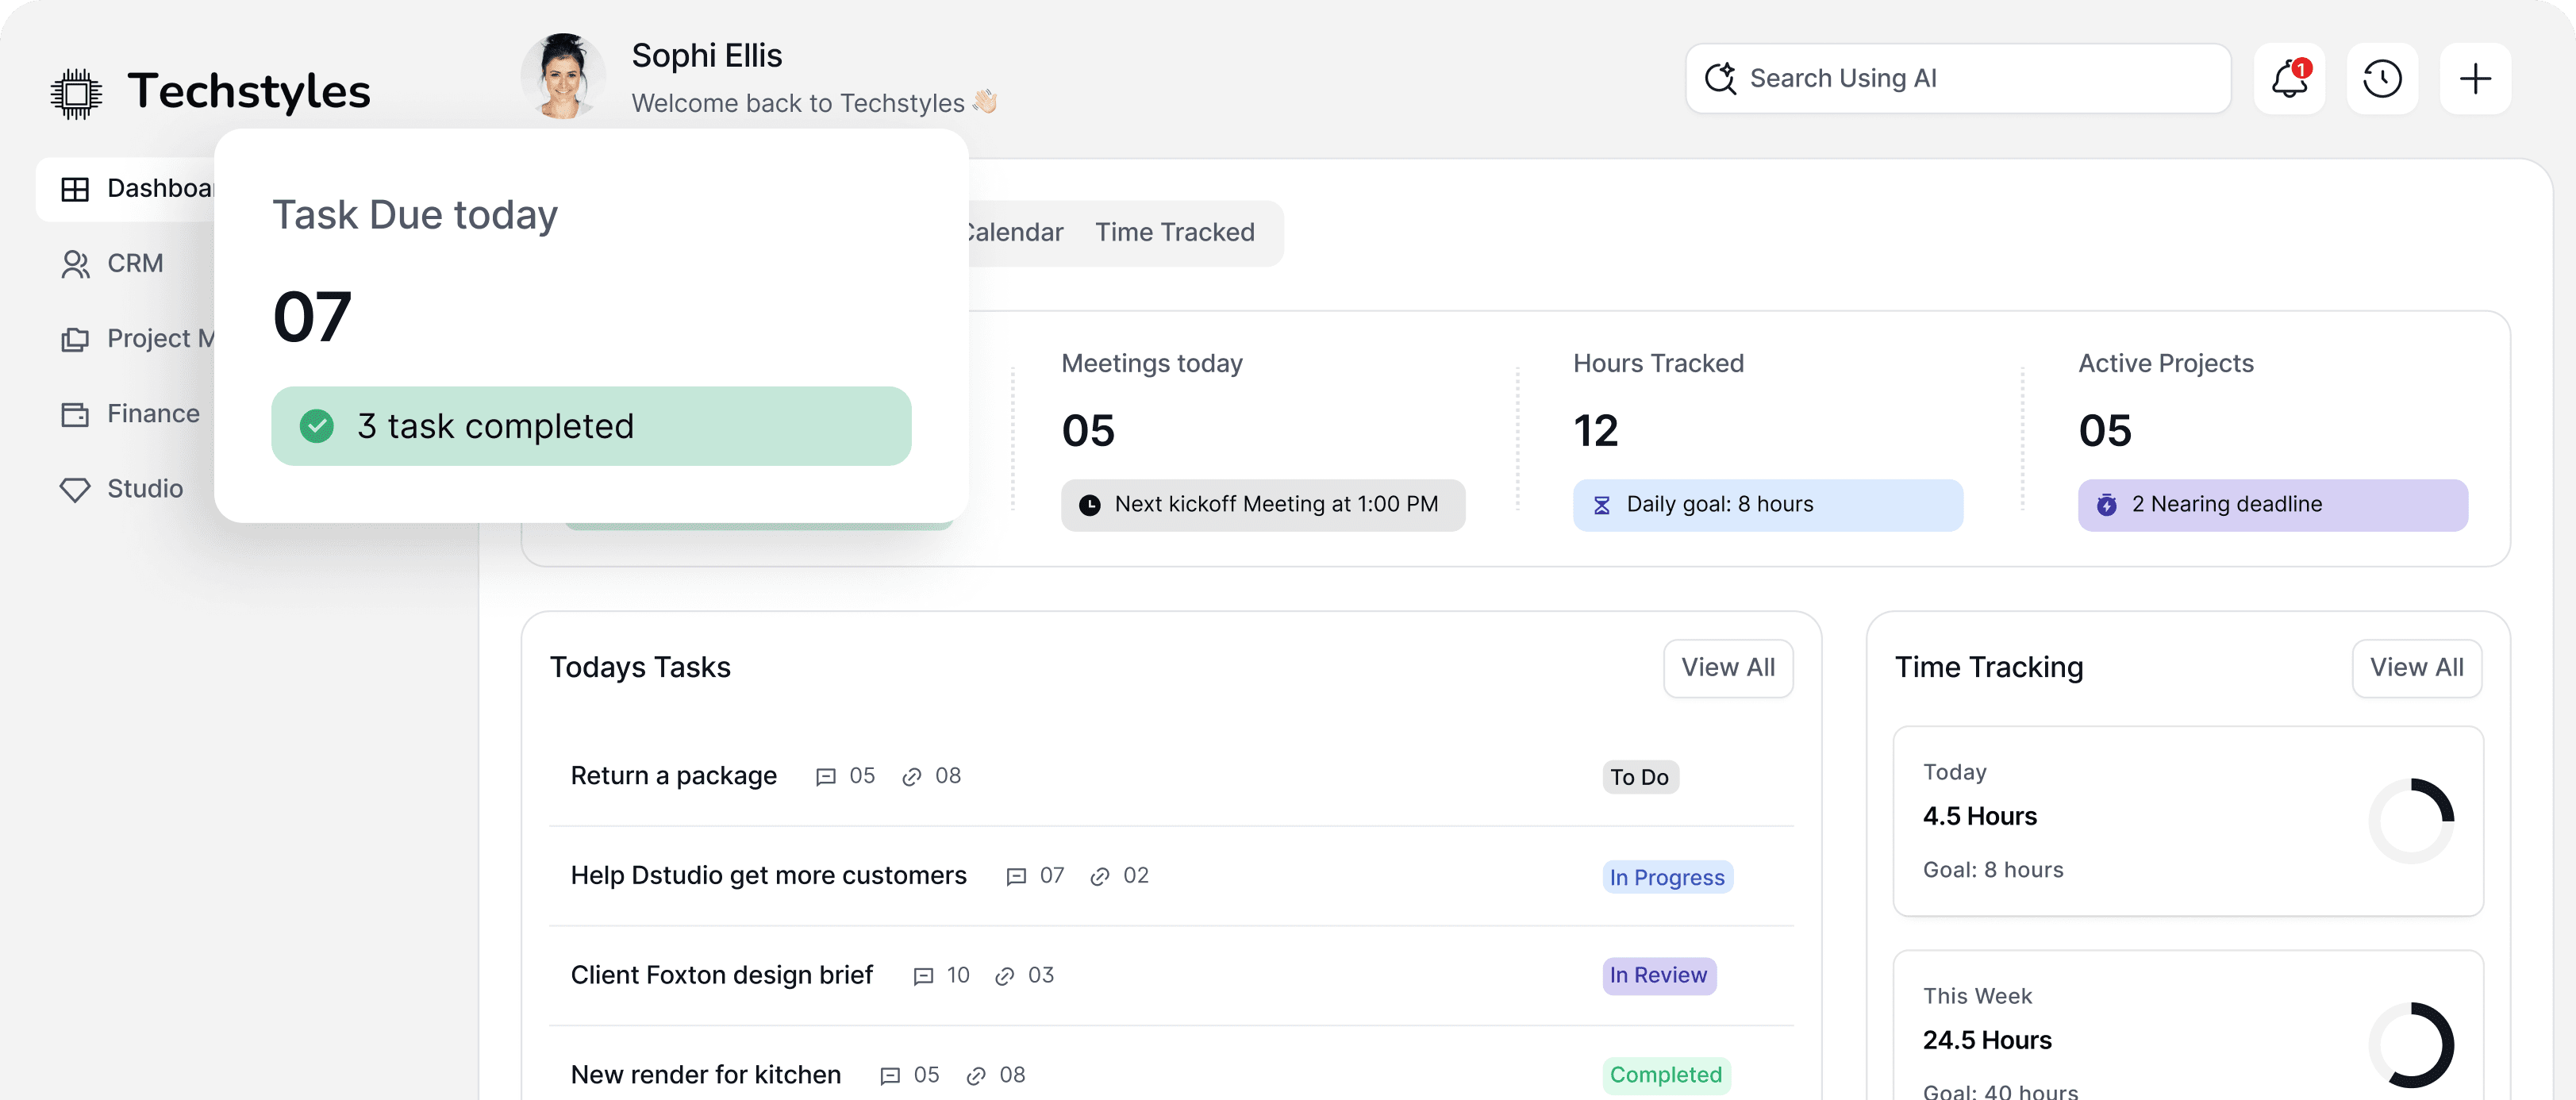Screen dimensions: 2576x1100
Task: Click the Task Due today count 07
Action: click(312, 317)
